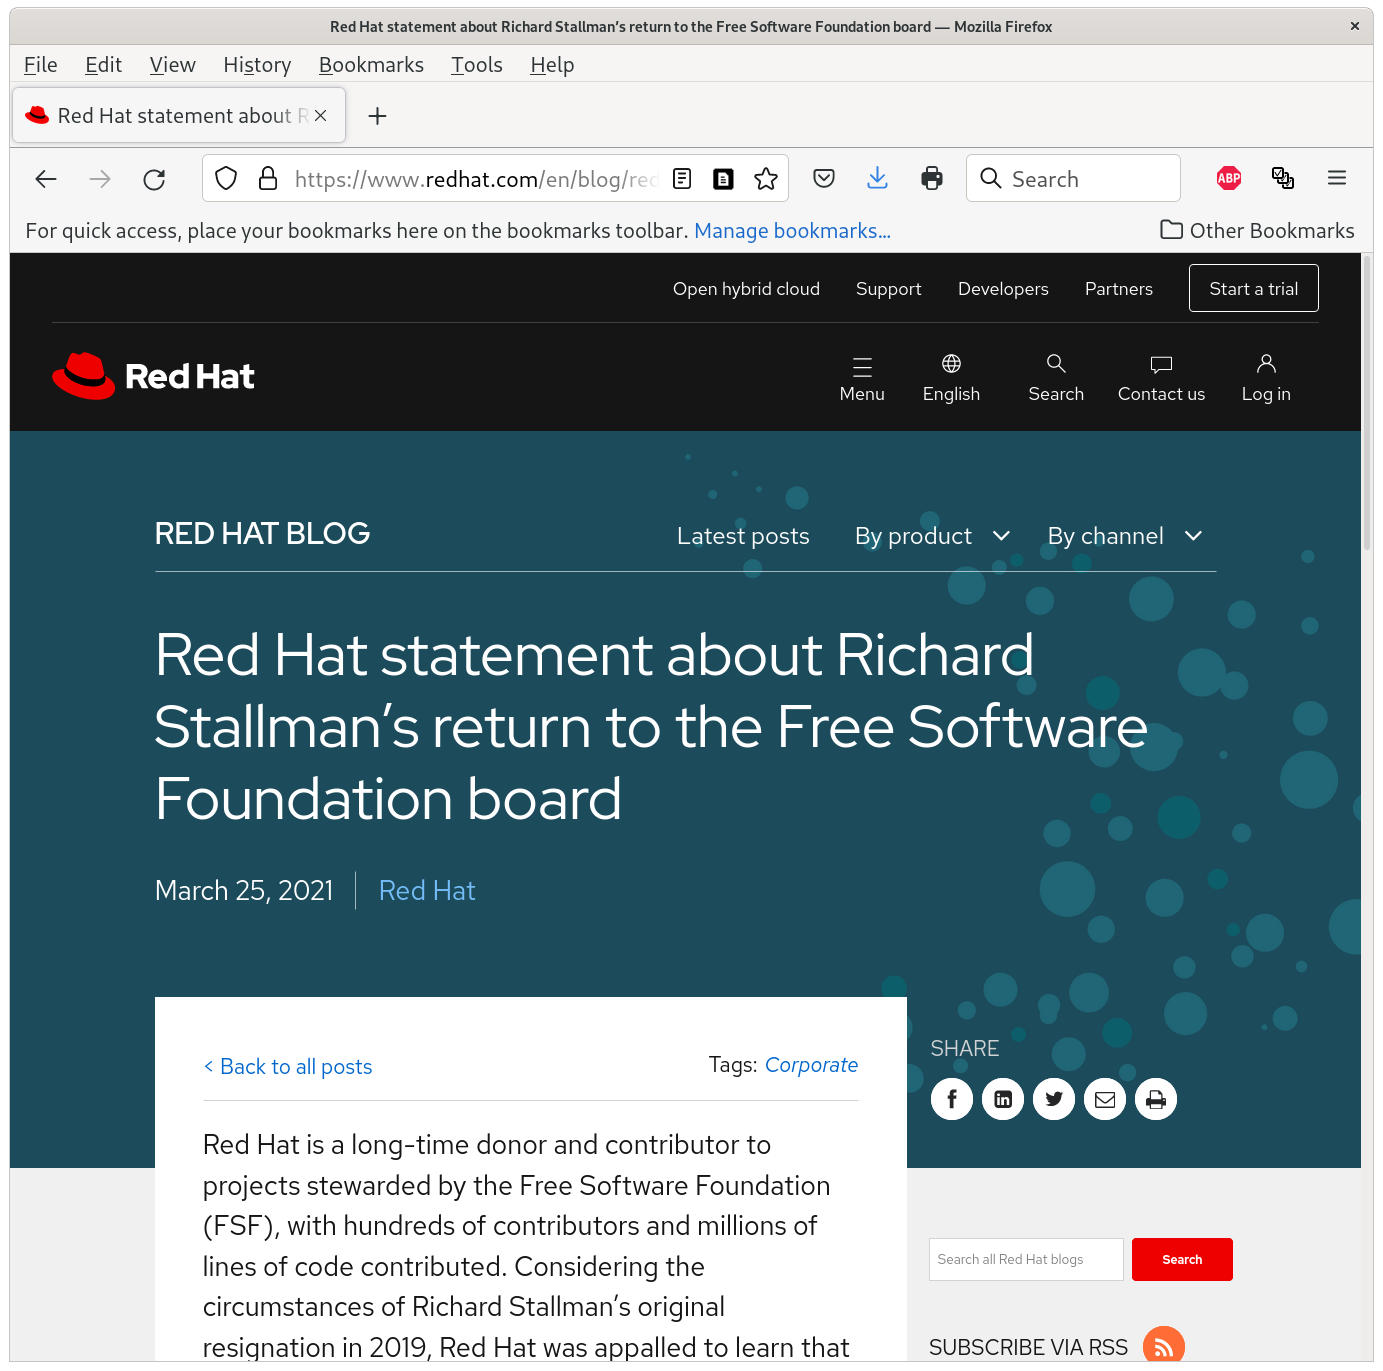Open the Partners link

pos(1118,289)
